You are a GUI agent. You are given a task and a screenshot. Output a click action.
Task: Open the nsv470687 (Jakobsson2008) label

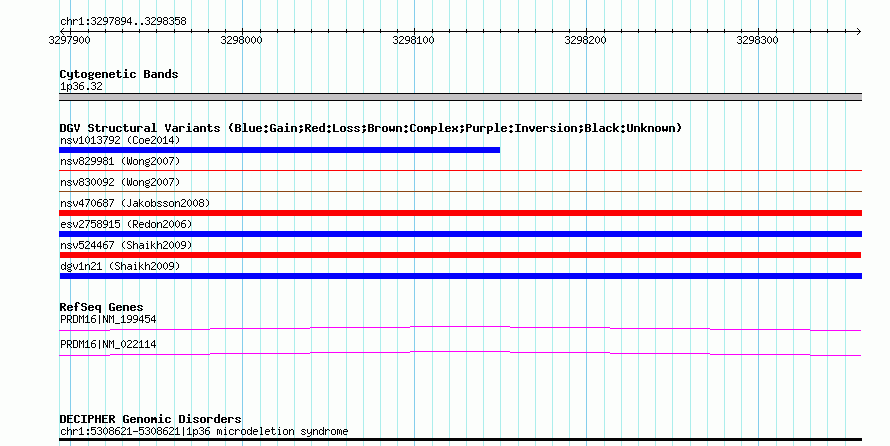[x=135, y=203]
